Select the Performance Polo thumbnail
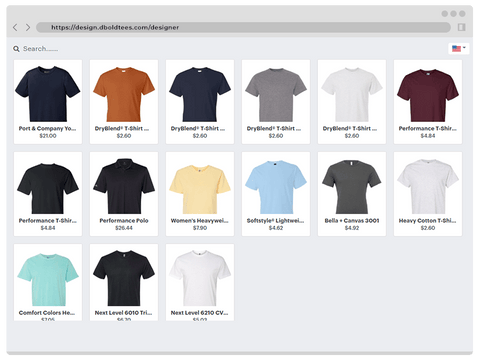Viewport: 480px width, 362px height. [124, 186]
